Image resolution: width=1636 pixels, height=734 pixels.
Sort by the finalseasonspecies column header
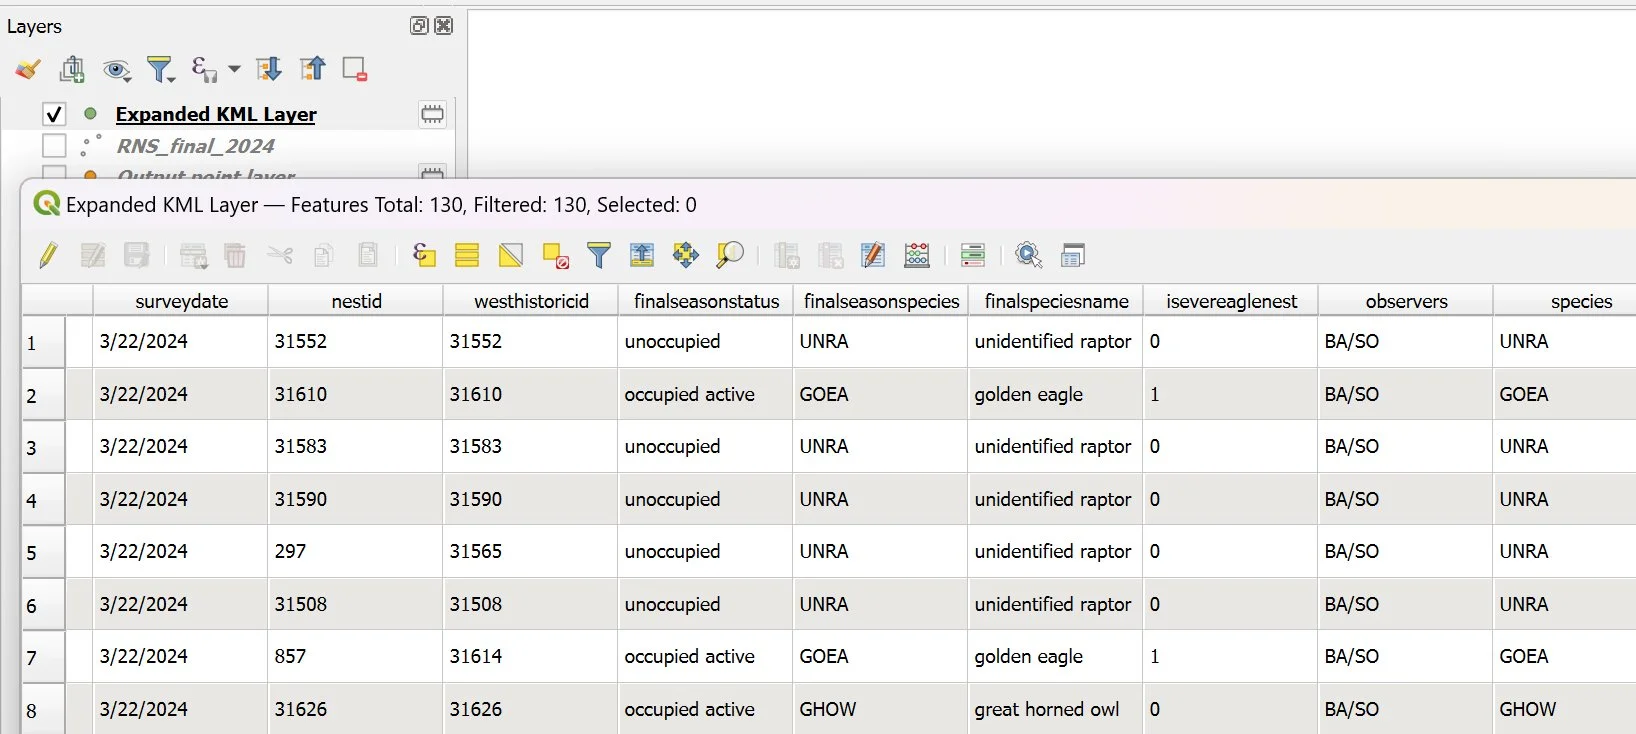point(881,301)
